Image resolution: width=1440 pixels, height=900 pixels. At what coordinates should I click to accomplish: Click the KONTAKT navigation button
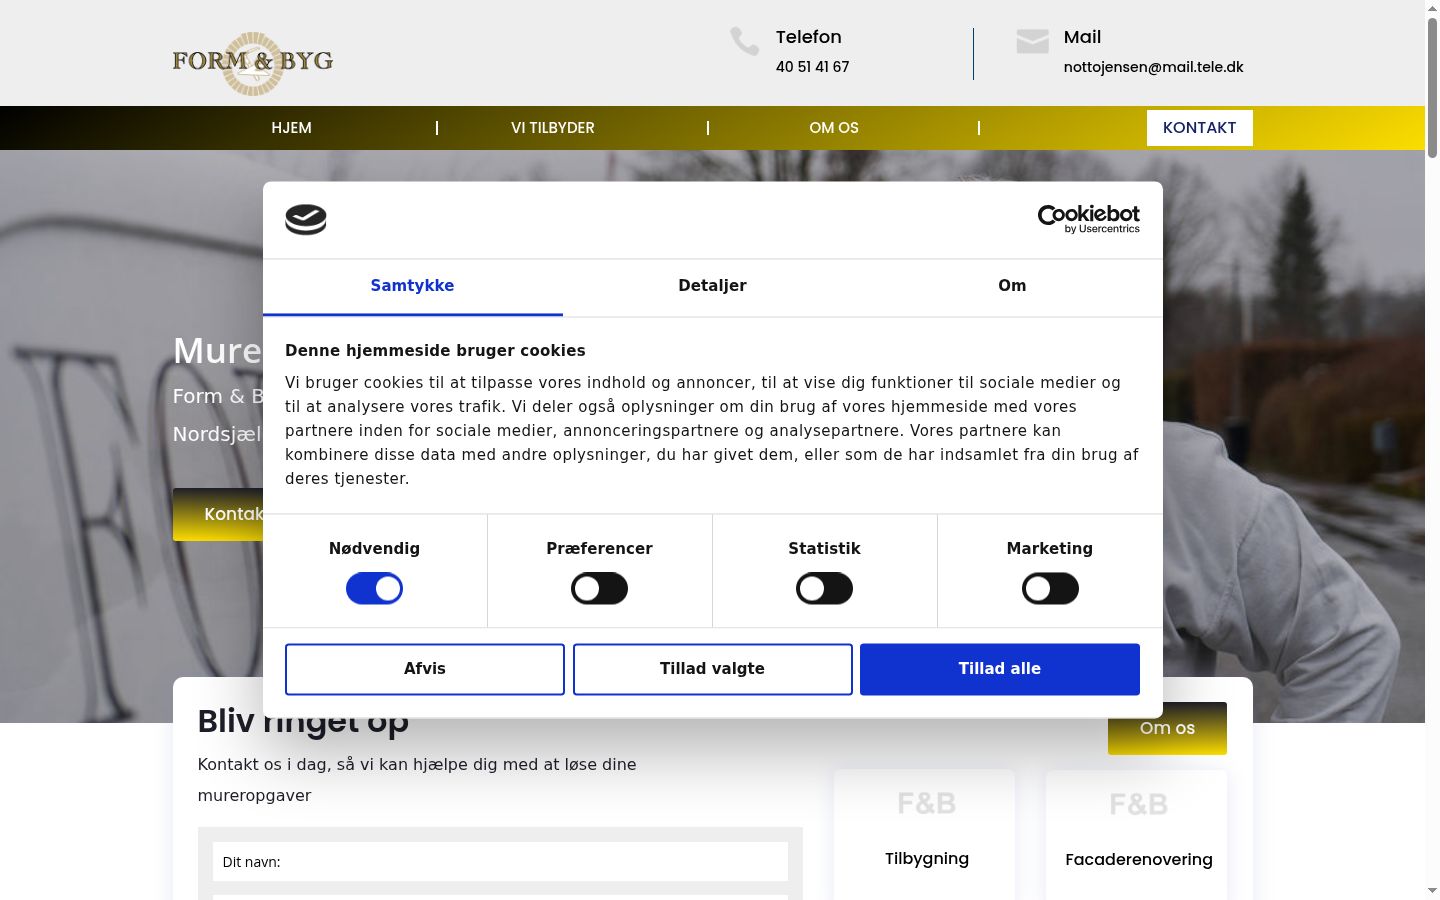[1200, 128]
